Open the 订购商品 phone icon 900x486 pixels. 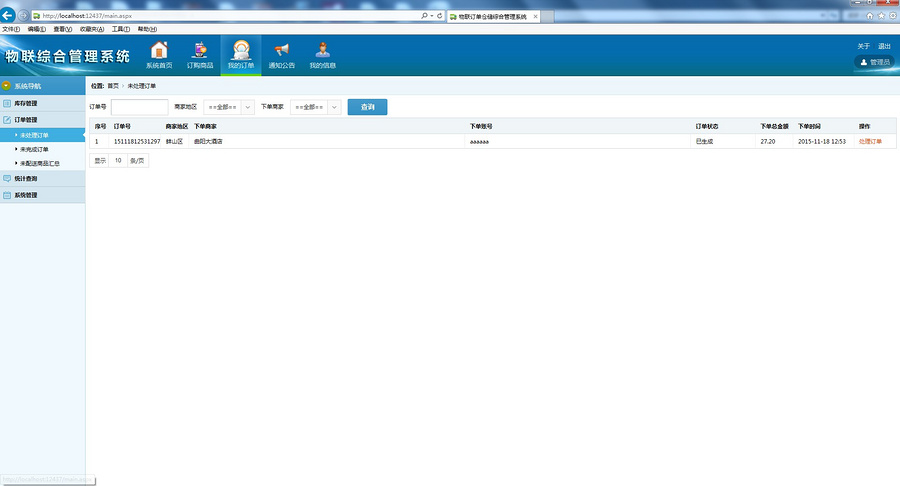coord(200,50)
